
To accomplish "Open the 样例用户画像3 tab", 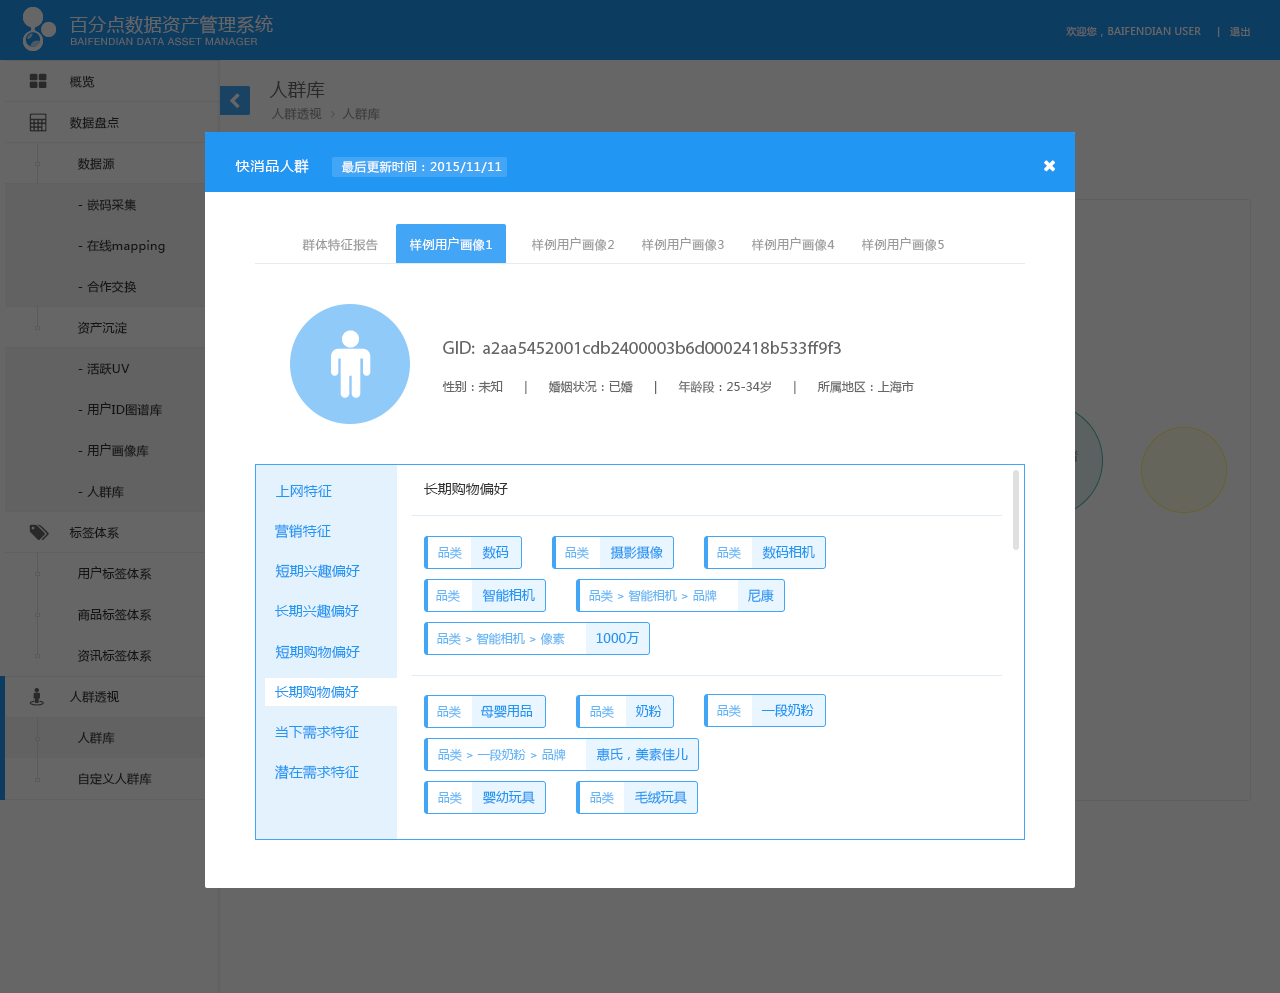I will [x=683, y=245].
